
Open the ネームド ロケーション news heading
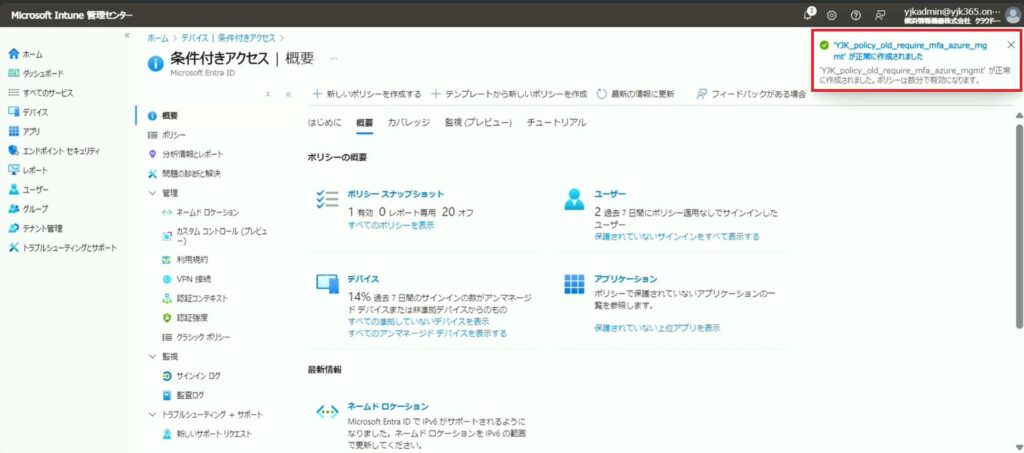(x=388, y=407)
